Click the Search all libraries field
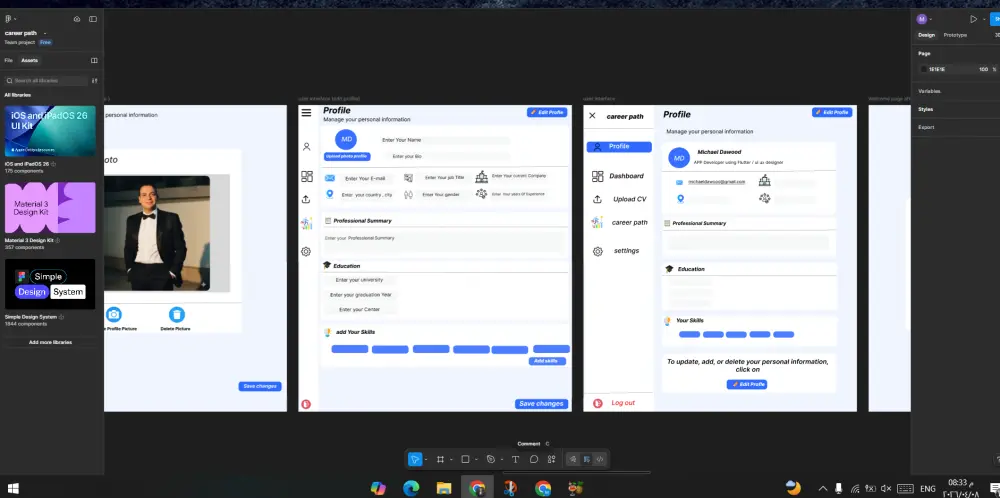1000x498 pixels. click(45, 81)
